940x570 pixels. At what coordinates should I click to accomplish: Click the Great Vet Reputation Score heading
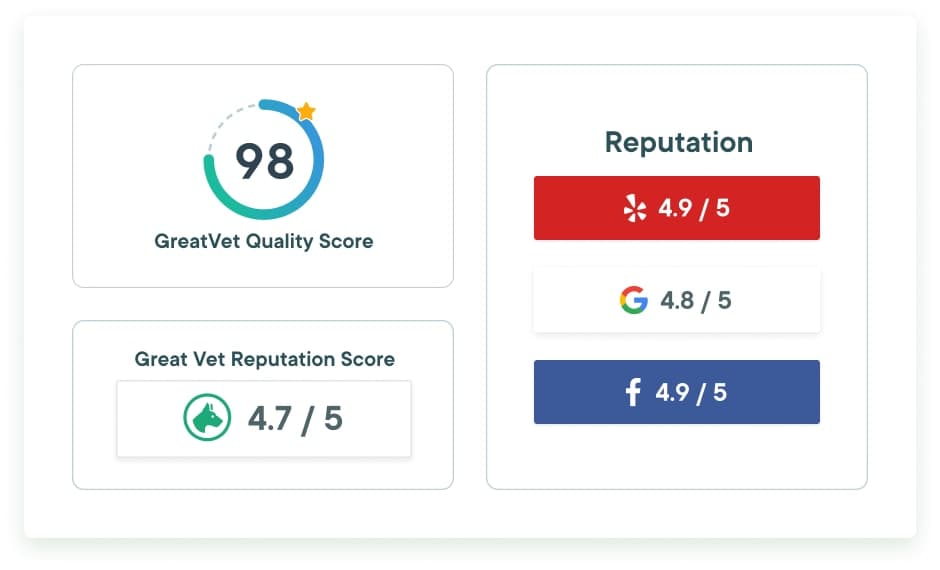(x=264, y=359)
